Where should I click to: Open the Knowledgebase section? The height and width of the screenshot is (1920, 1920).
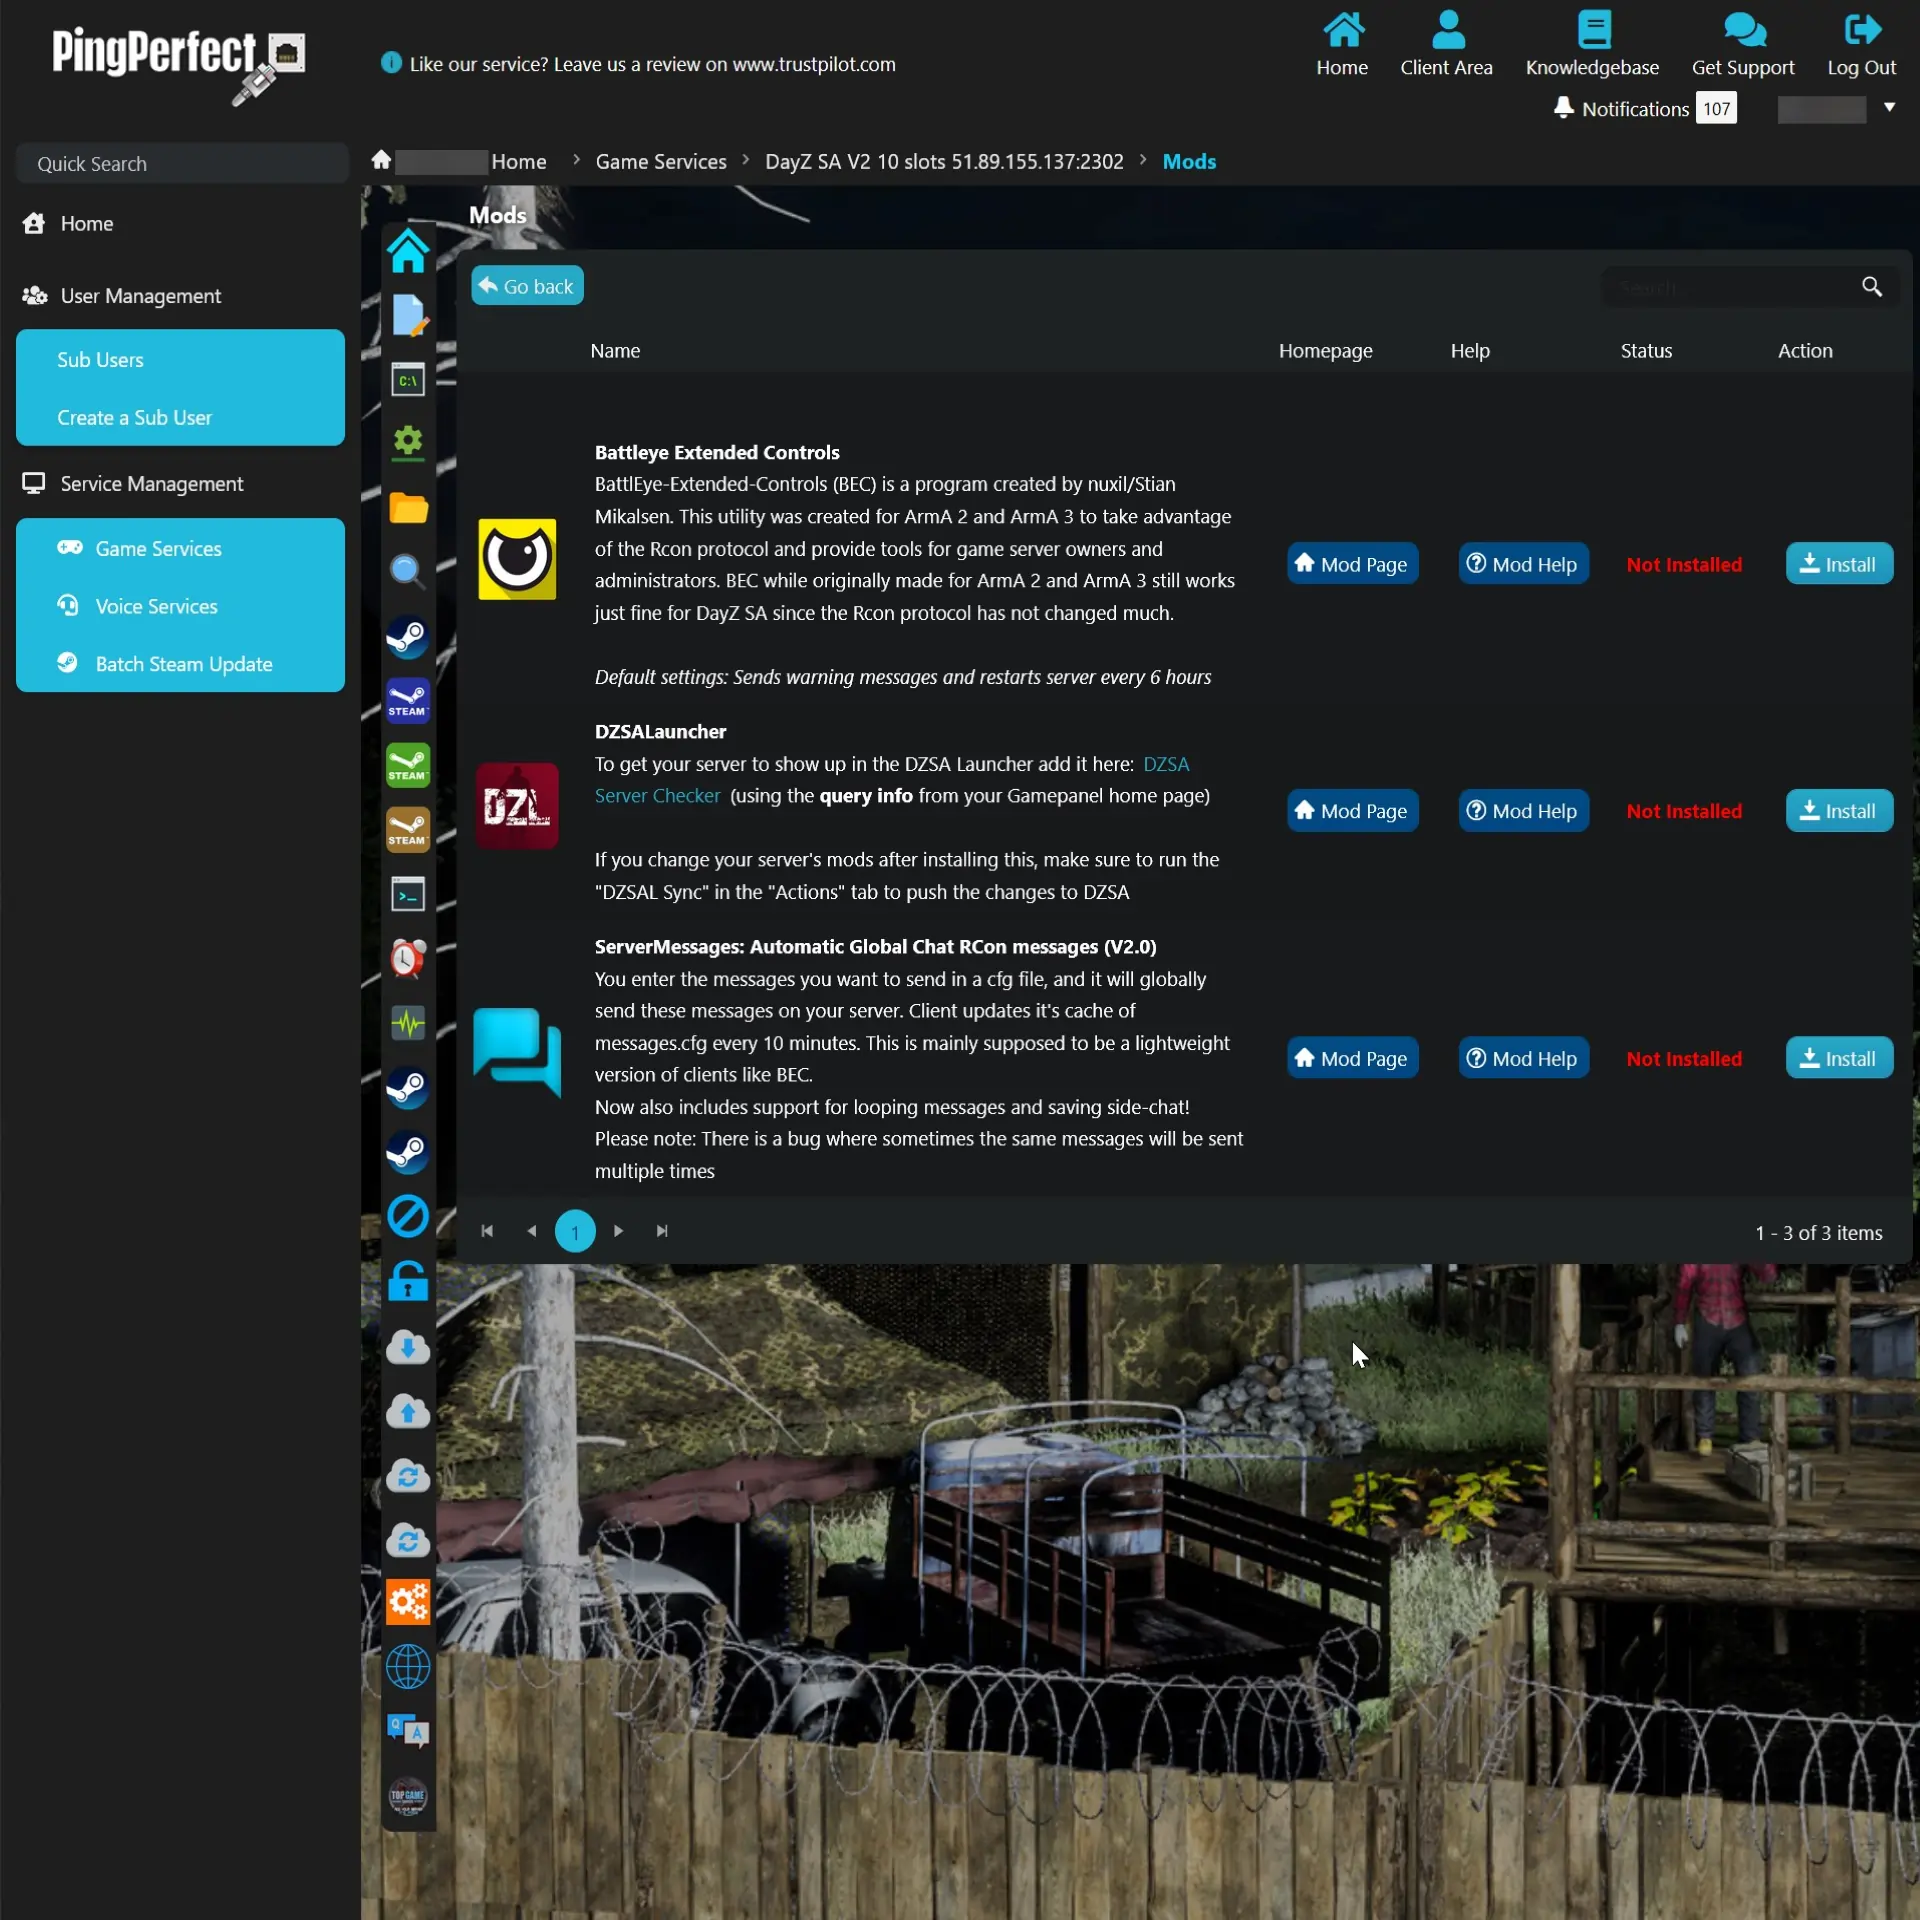(x=1592, y=44)
